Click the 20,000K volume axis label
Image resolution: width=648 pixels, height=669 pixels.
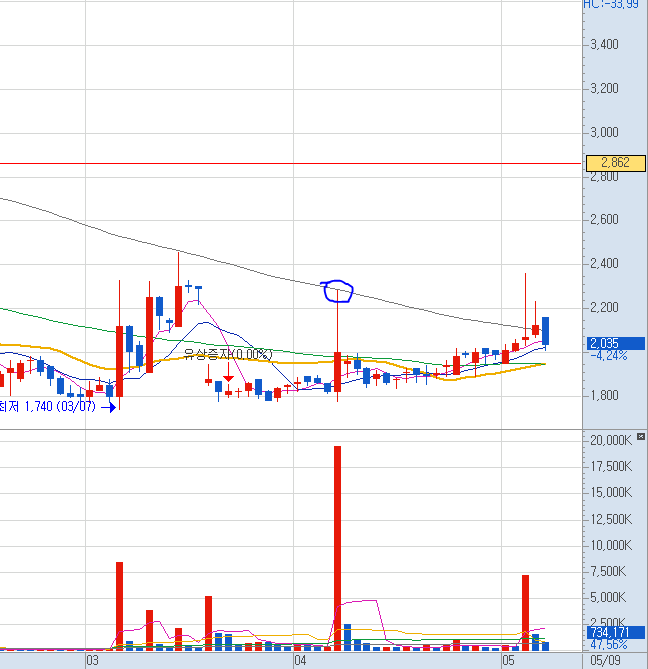(611, 440)
